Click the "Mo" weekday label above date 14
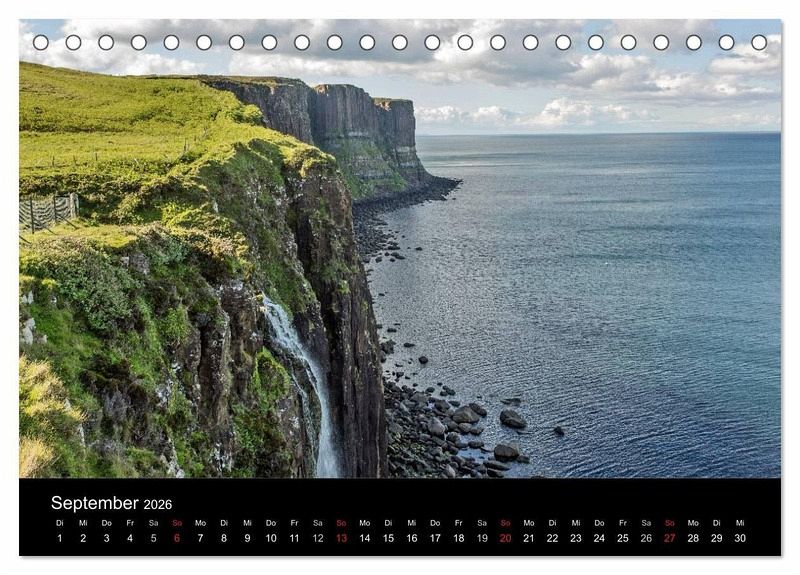The image size is (800, 575). click(365, 523)
